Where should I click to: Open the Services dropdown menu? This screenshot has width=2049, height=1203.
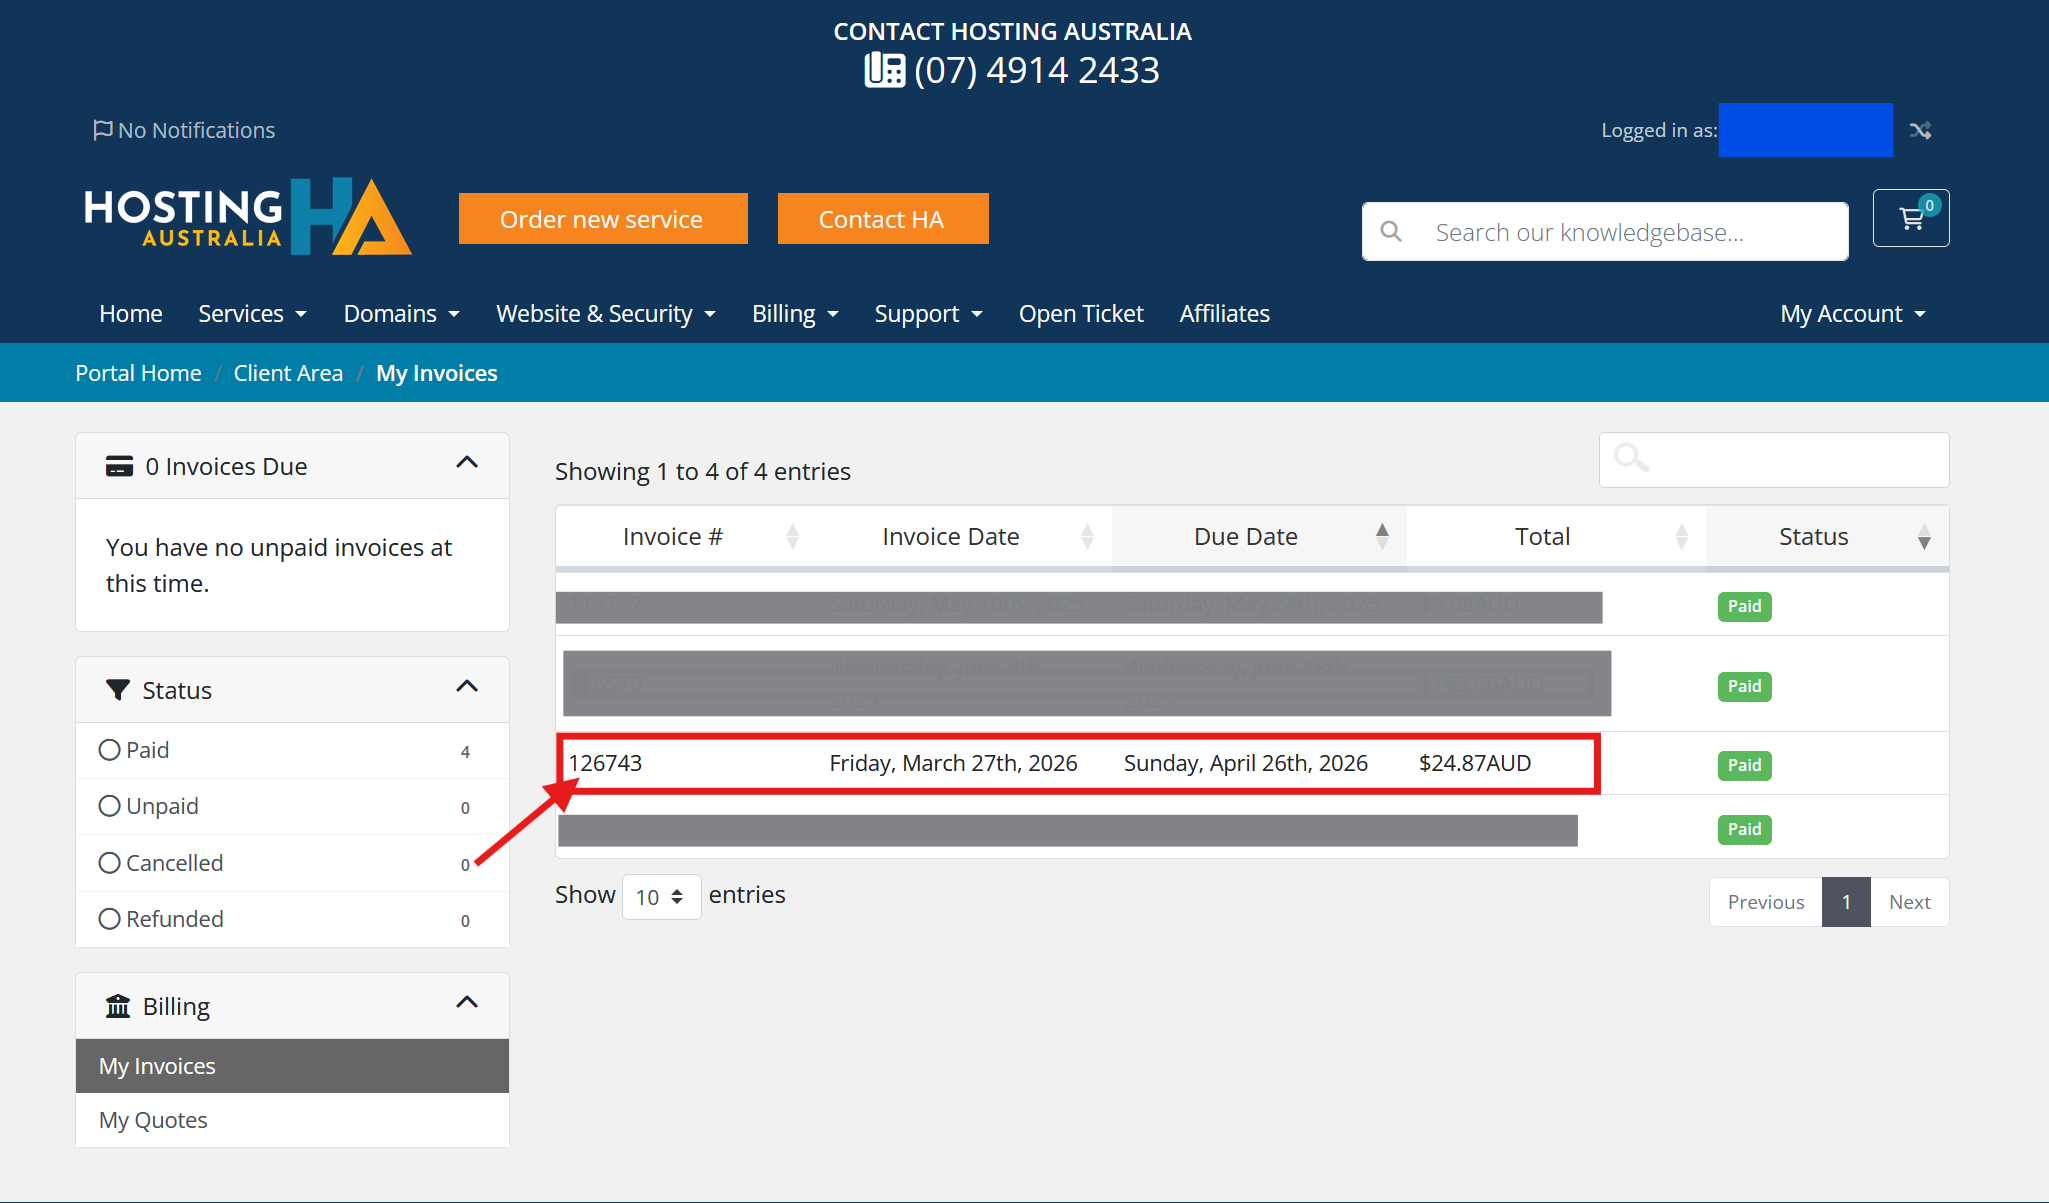[x=252, y=314]
